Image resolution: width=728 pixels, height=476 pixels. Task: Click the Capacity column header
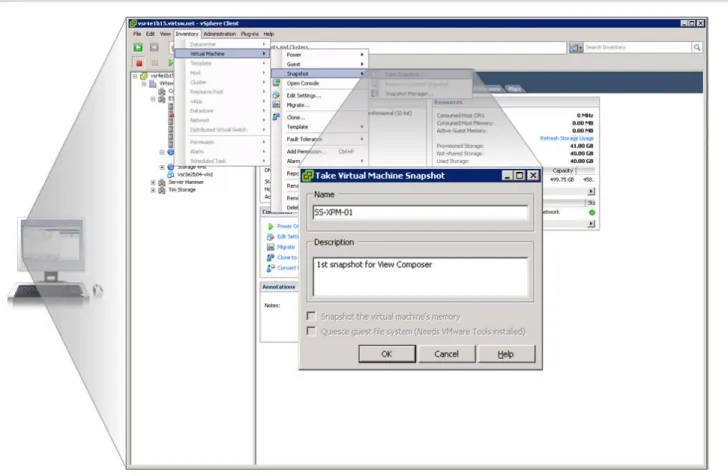click(x=563, y=170)
